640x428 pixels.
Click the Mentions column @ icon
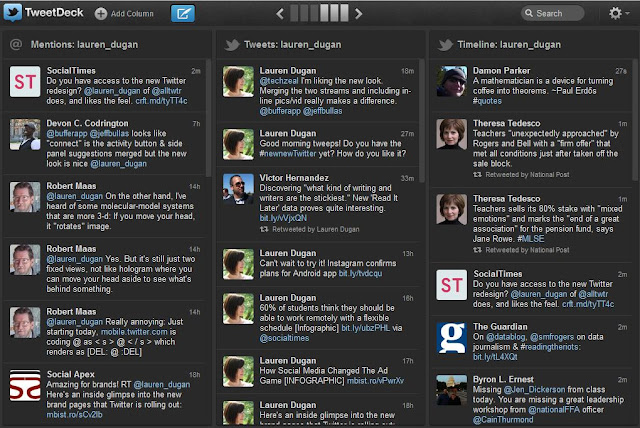16,44
